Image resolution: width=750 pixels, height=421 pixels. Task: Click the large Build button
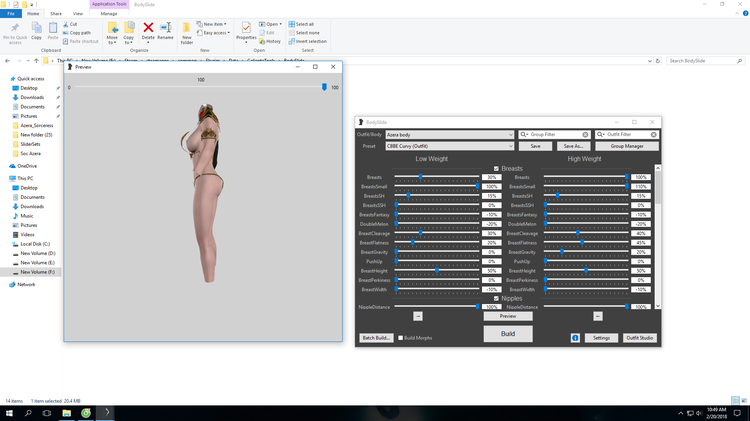coord(508,333)
